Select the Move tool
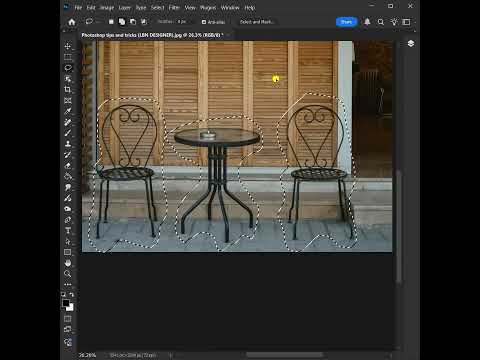480x360 pixels. point(68,46)
